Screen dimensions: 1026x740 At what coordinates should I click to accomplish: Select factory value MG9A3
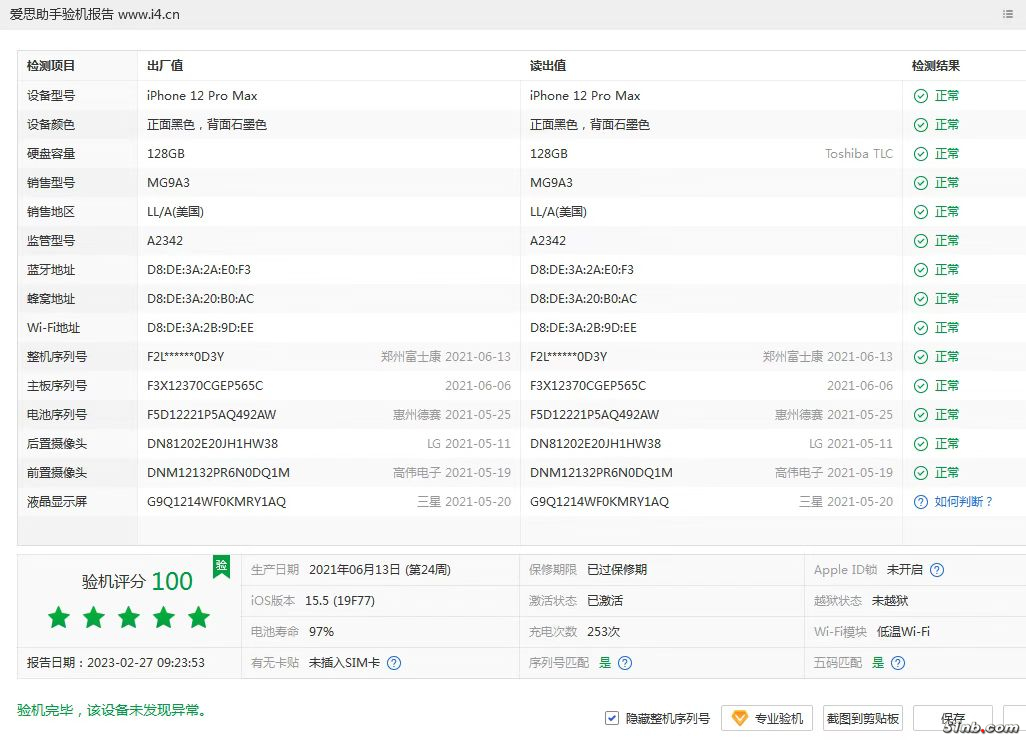point(168,183)
